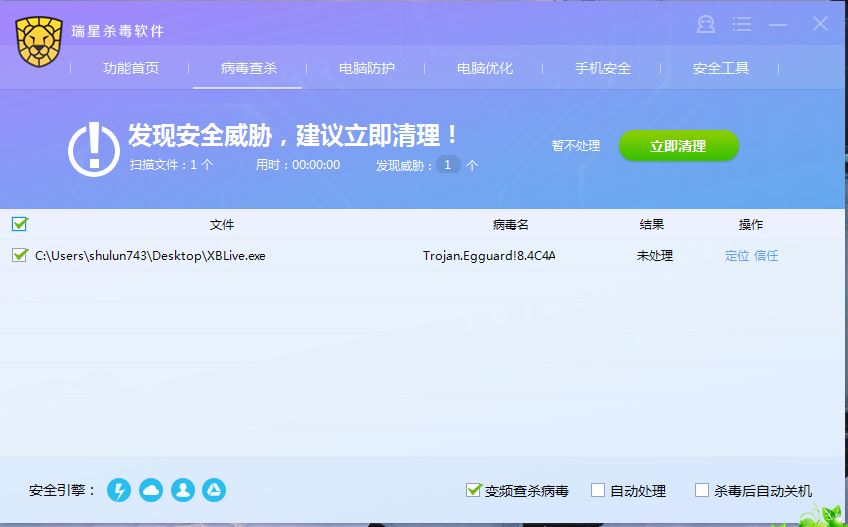
Task: Enable 杀毒后自动关机 checkbox
Action: (x=701, y=490)
